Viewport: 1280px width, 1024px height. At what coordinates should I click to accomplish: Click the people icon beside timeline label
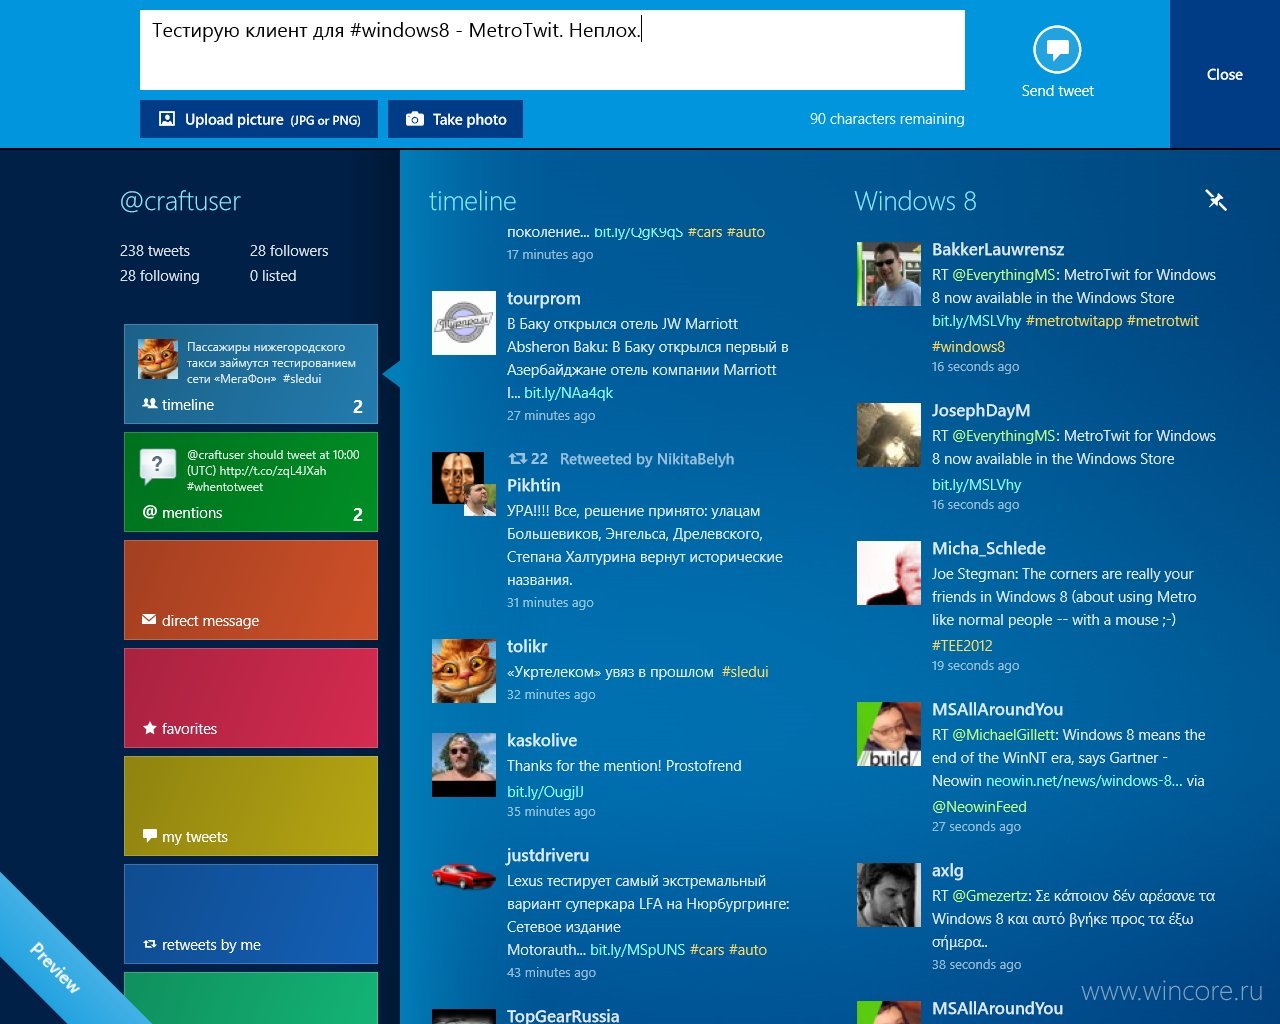point(150,404)
